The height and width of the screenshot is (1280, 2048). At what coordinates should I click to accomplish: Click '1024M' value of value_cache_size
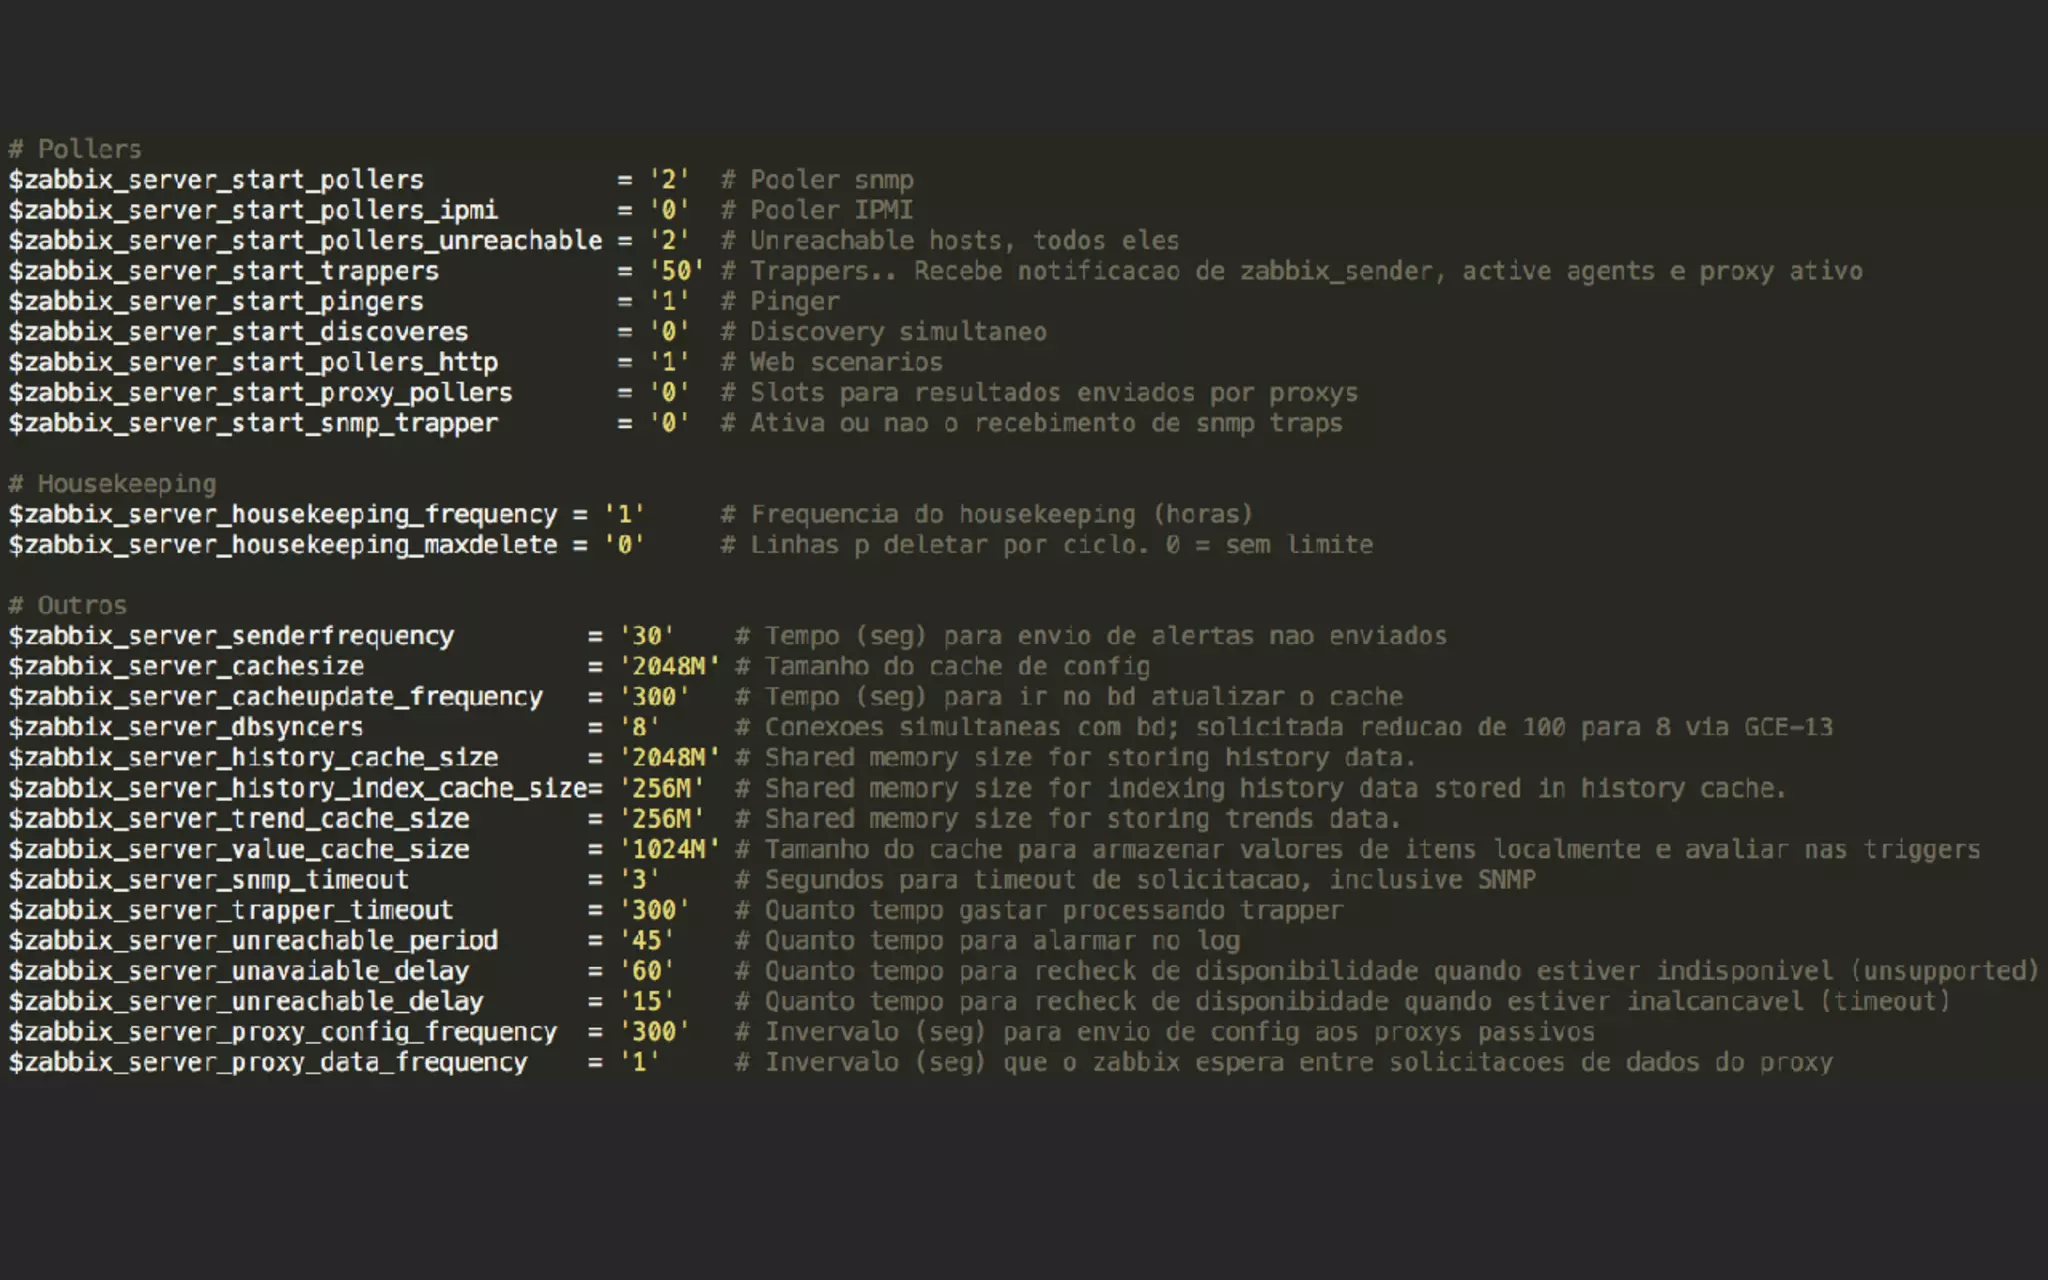click(x=668, y=850)
